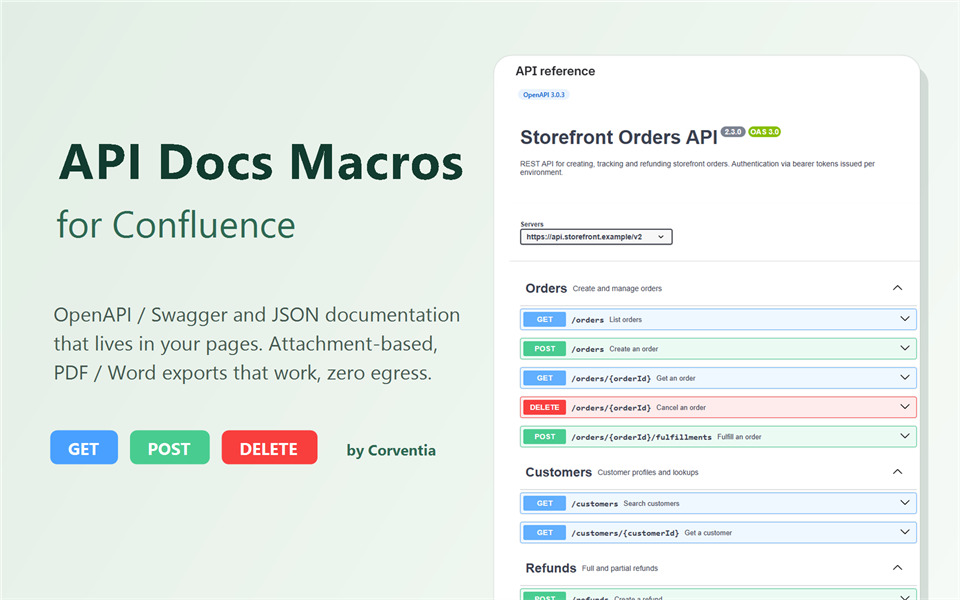Screen dimensions: 960x600
Task: Collapse the Orders section chevron
Action: (x=898, y=288)
